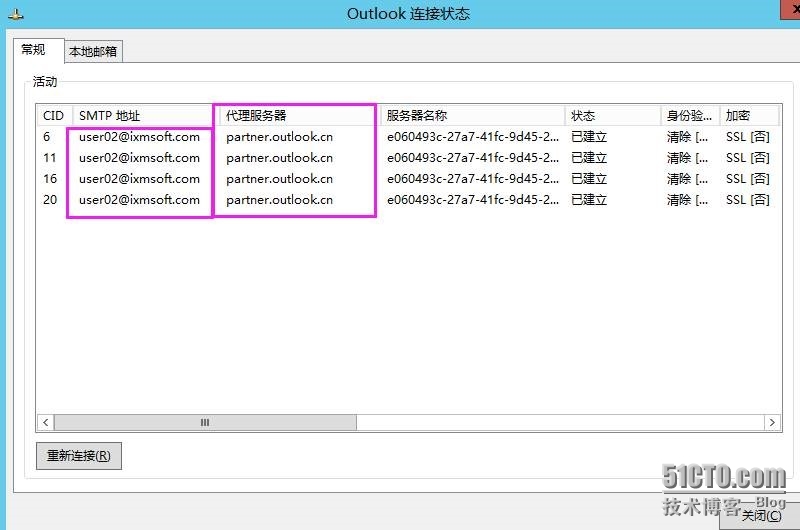This screenshot has width=800, height=530.
Task: Click the 关闭(C) button
Action: click(x=760, y=516)
